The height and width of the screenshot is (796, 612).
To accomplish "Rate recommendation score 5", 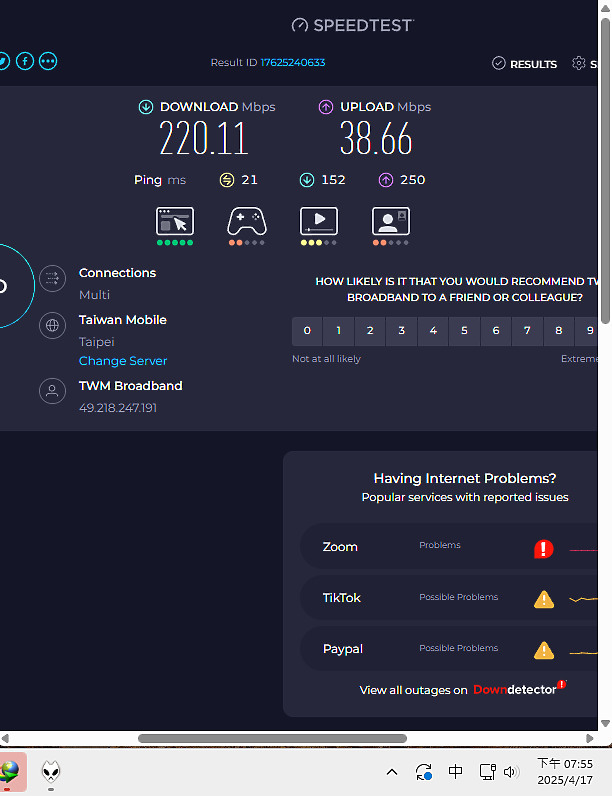I will click(x=464, y=331).
